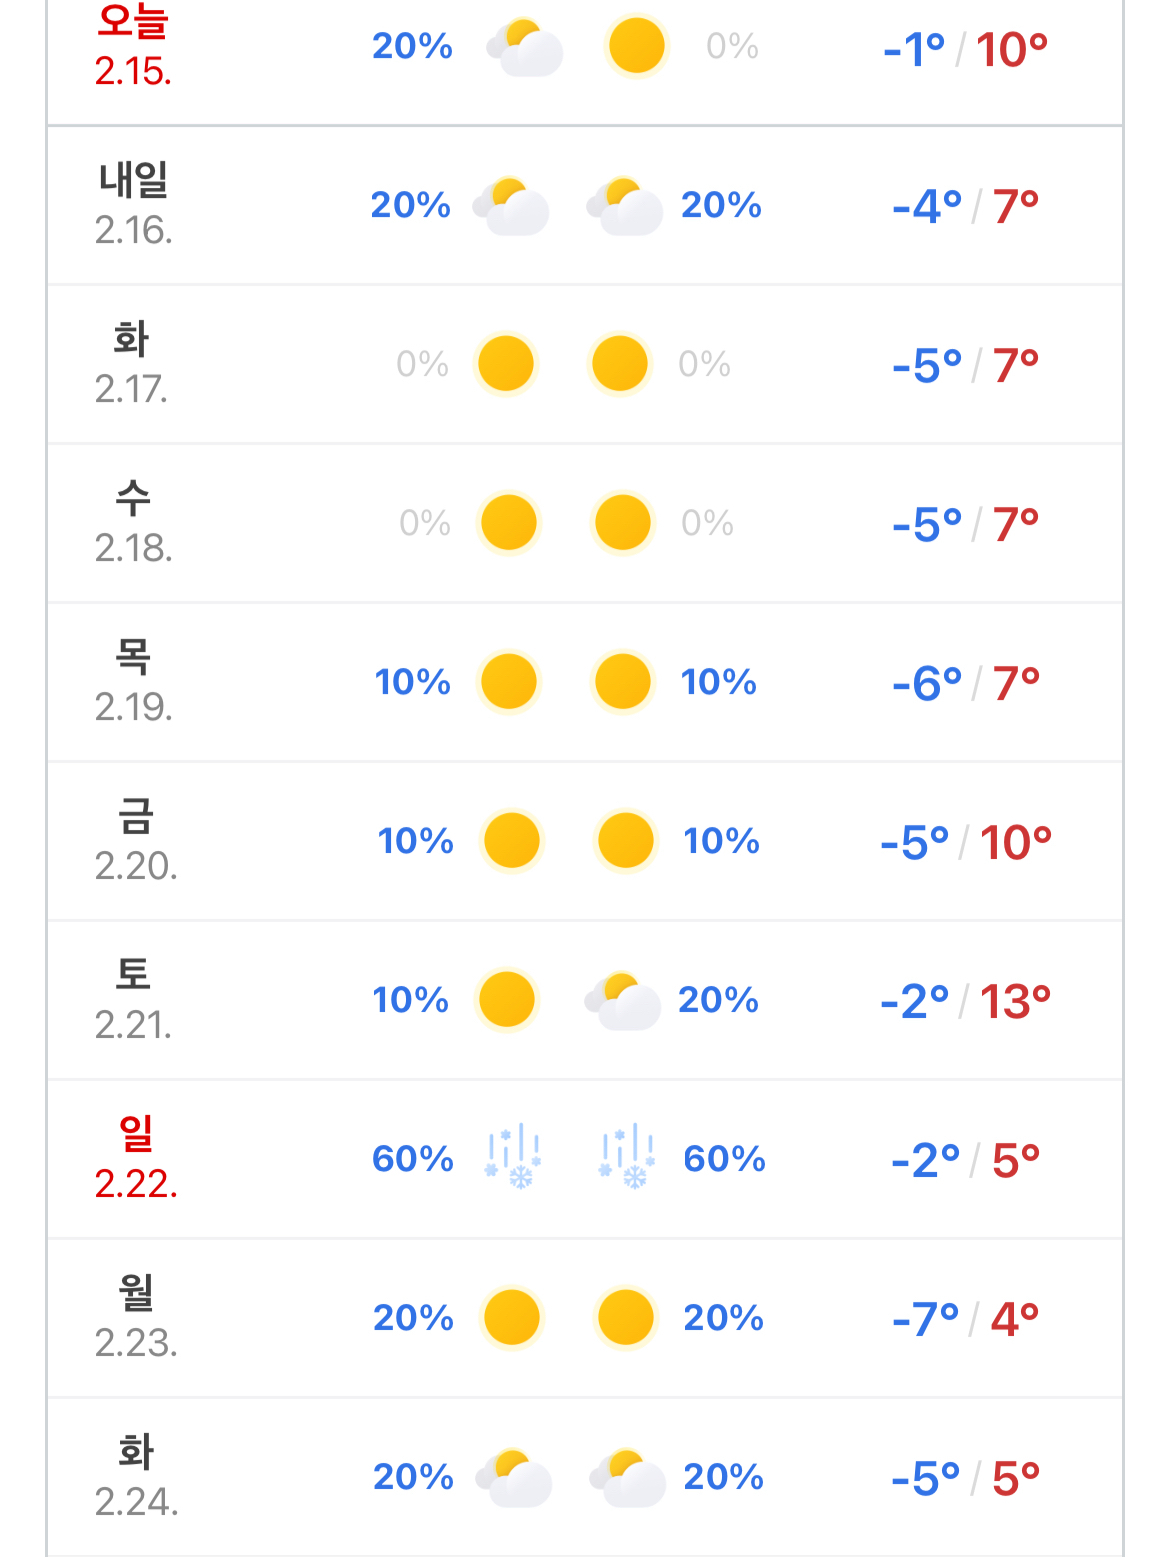The height and width of the screenshot is (1557, 1170).
Task: Click 2.20 morning sunny icon
Action: (512, 841)
